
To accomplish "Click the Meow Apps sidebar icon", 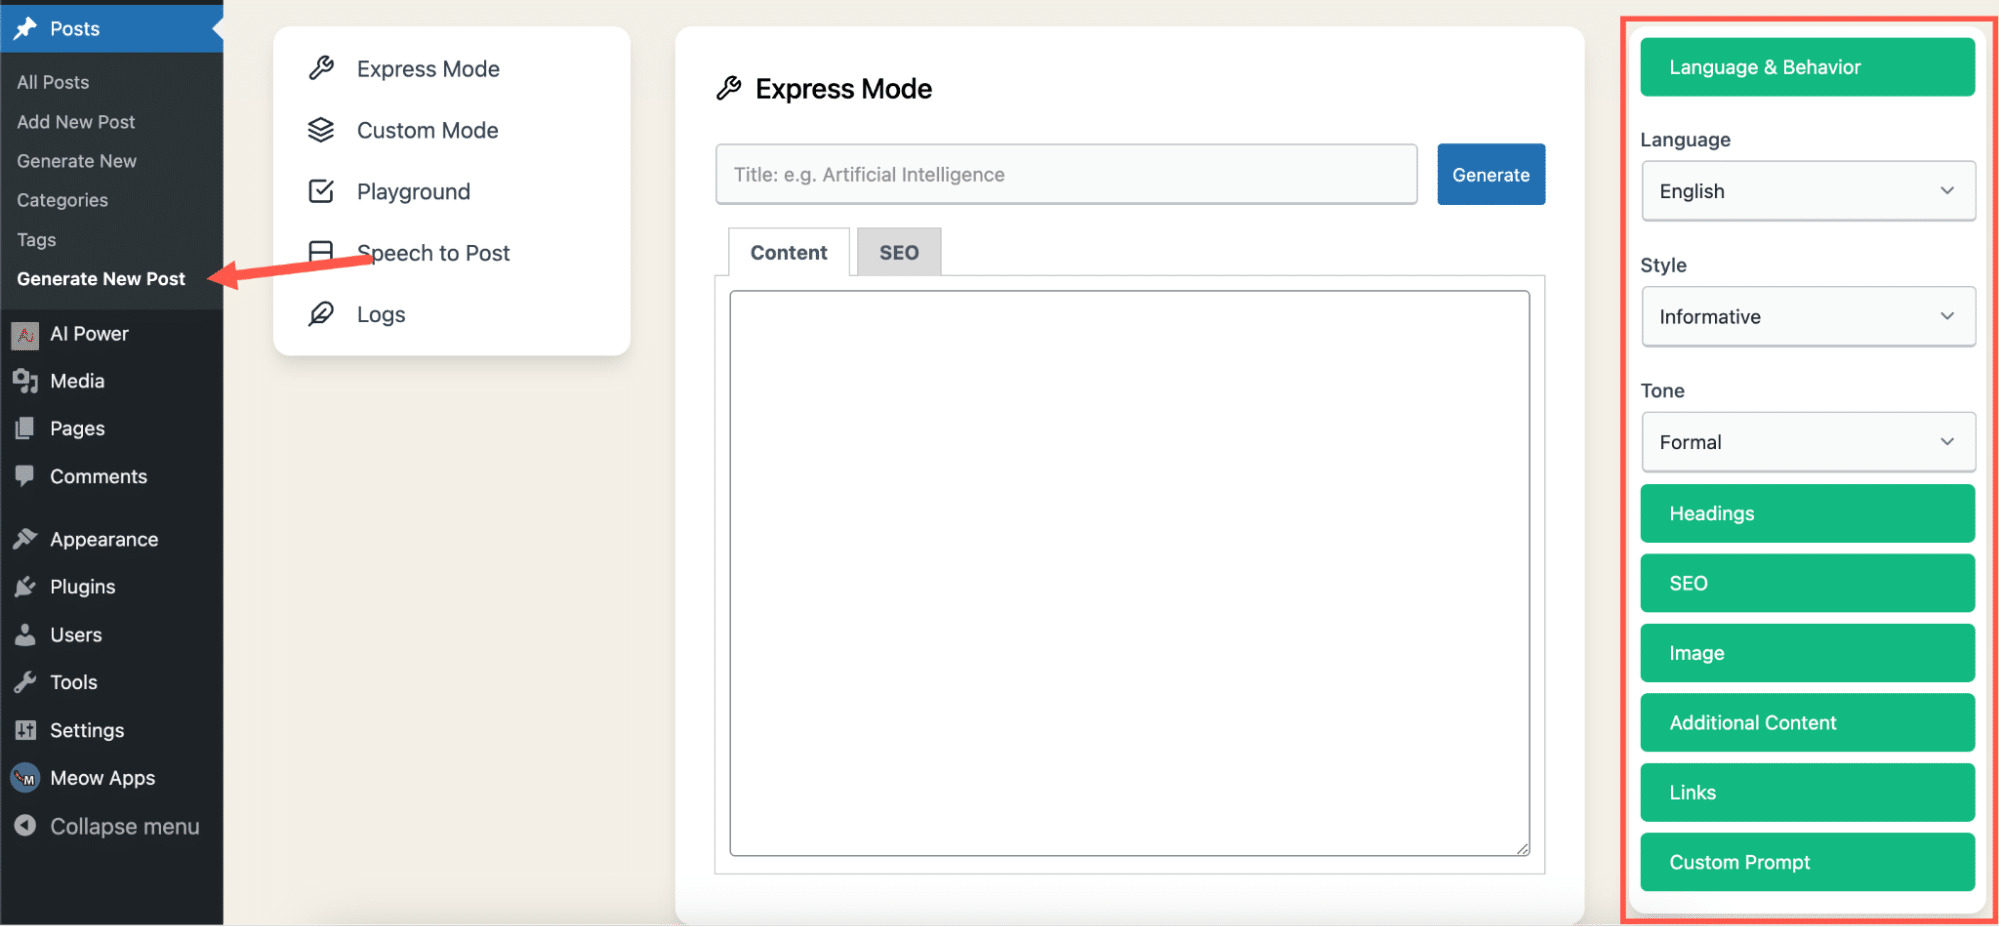I will pos(25,778).
